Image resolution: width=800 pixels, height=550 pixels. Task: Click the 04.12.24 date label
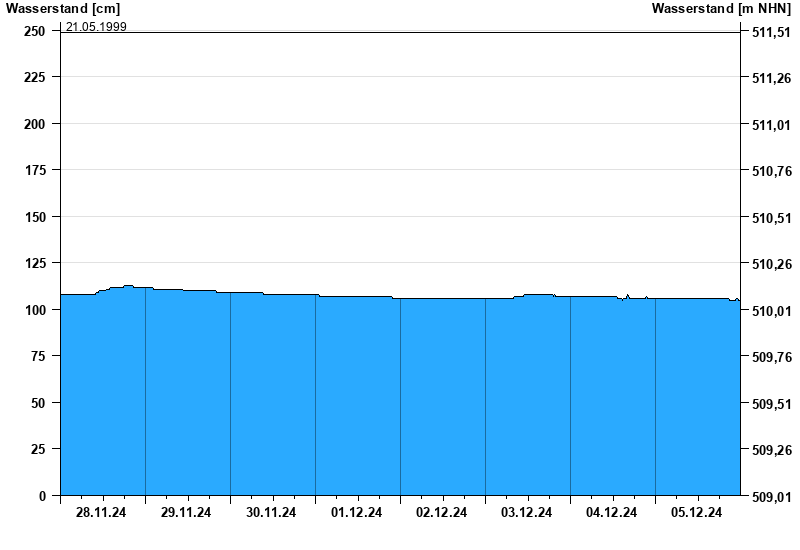click(612, 513)
